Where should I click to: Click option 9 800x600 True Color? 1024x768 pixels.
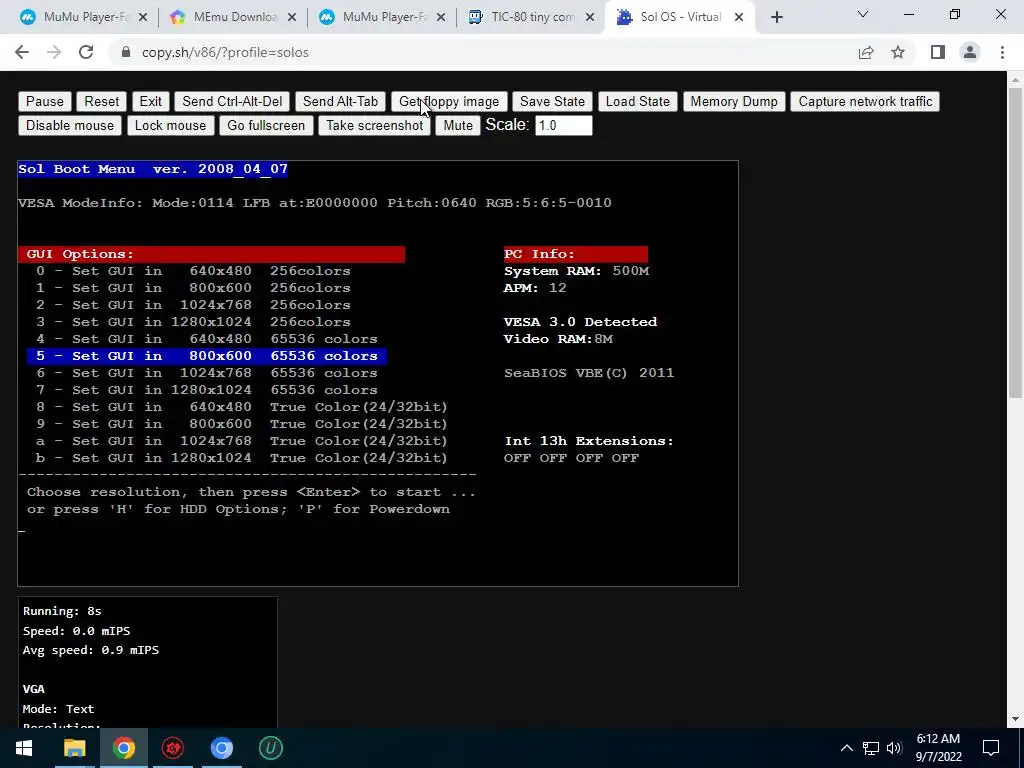coord(242,424)
